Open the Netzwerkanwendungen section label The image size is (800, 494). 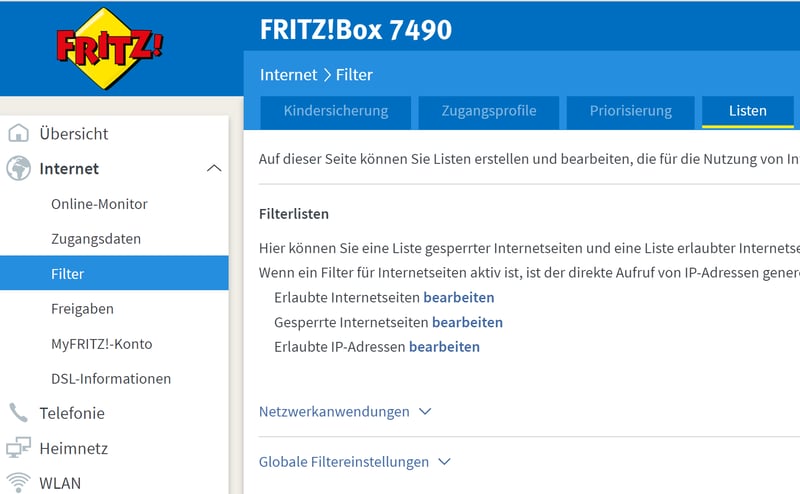[334, 411]
